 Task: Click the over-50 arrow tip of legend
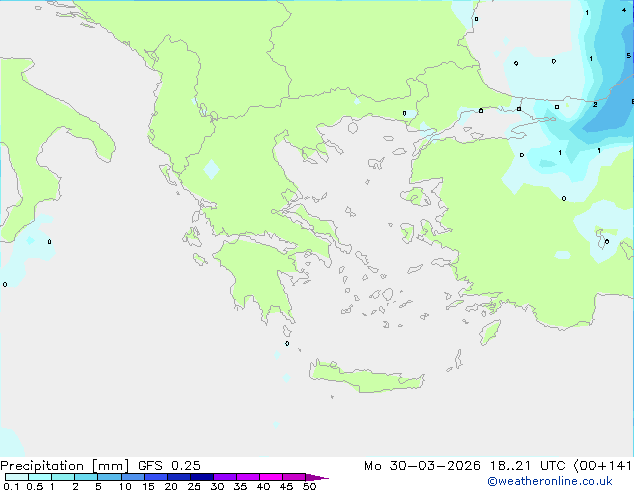tap(317, 477)
